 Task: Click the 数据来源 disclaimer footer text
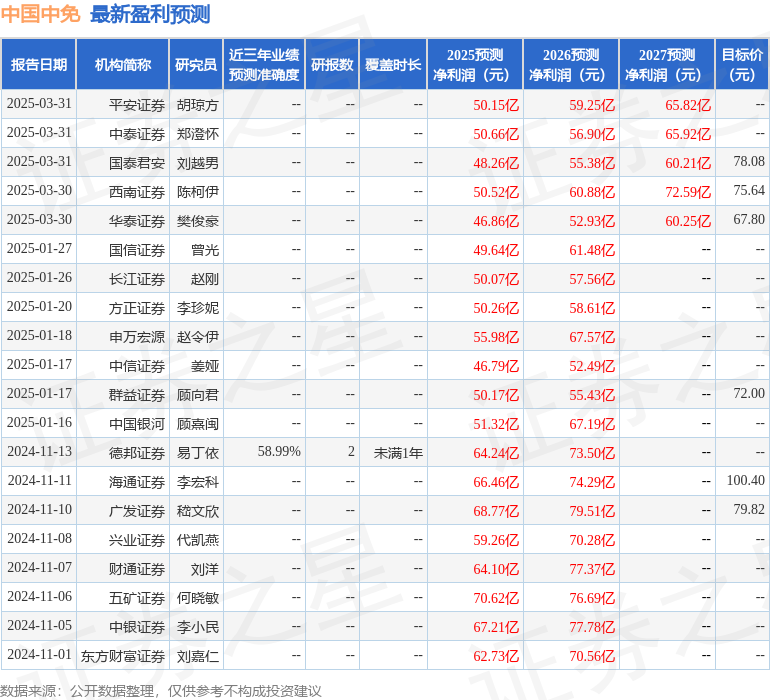tap(161, 690)
